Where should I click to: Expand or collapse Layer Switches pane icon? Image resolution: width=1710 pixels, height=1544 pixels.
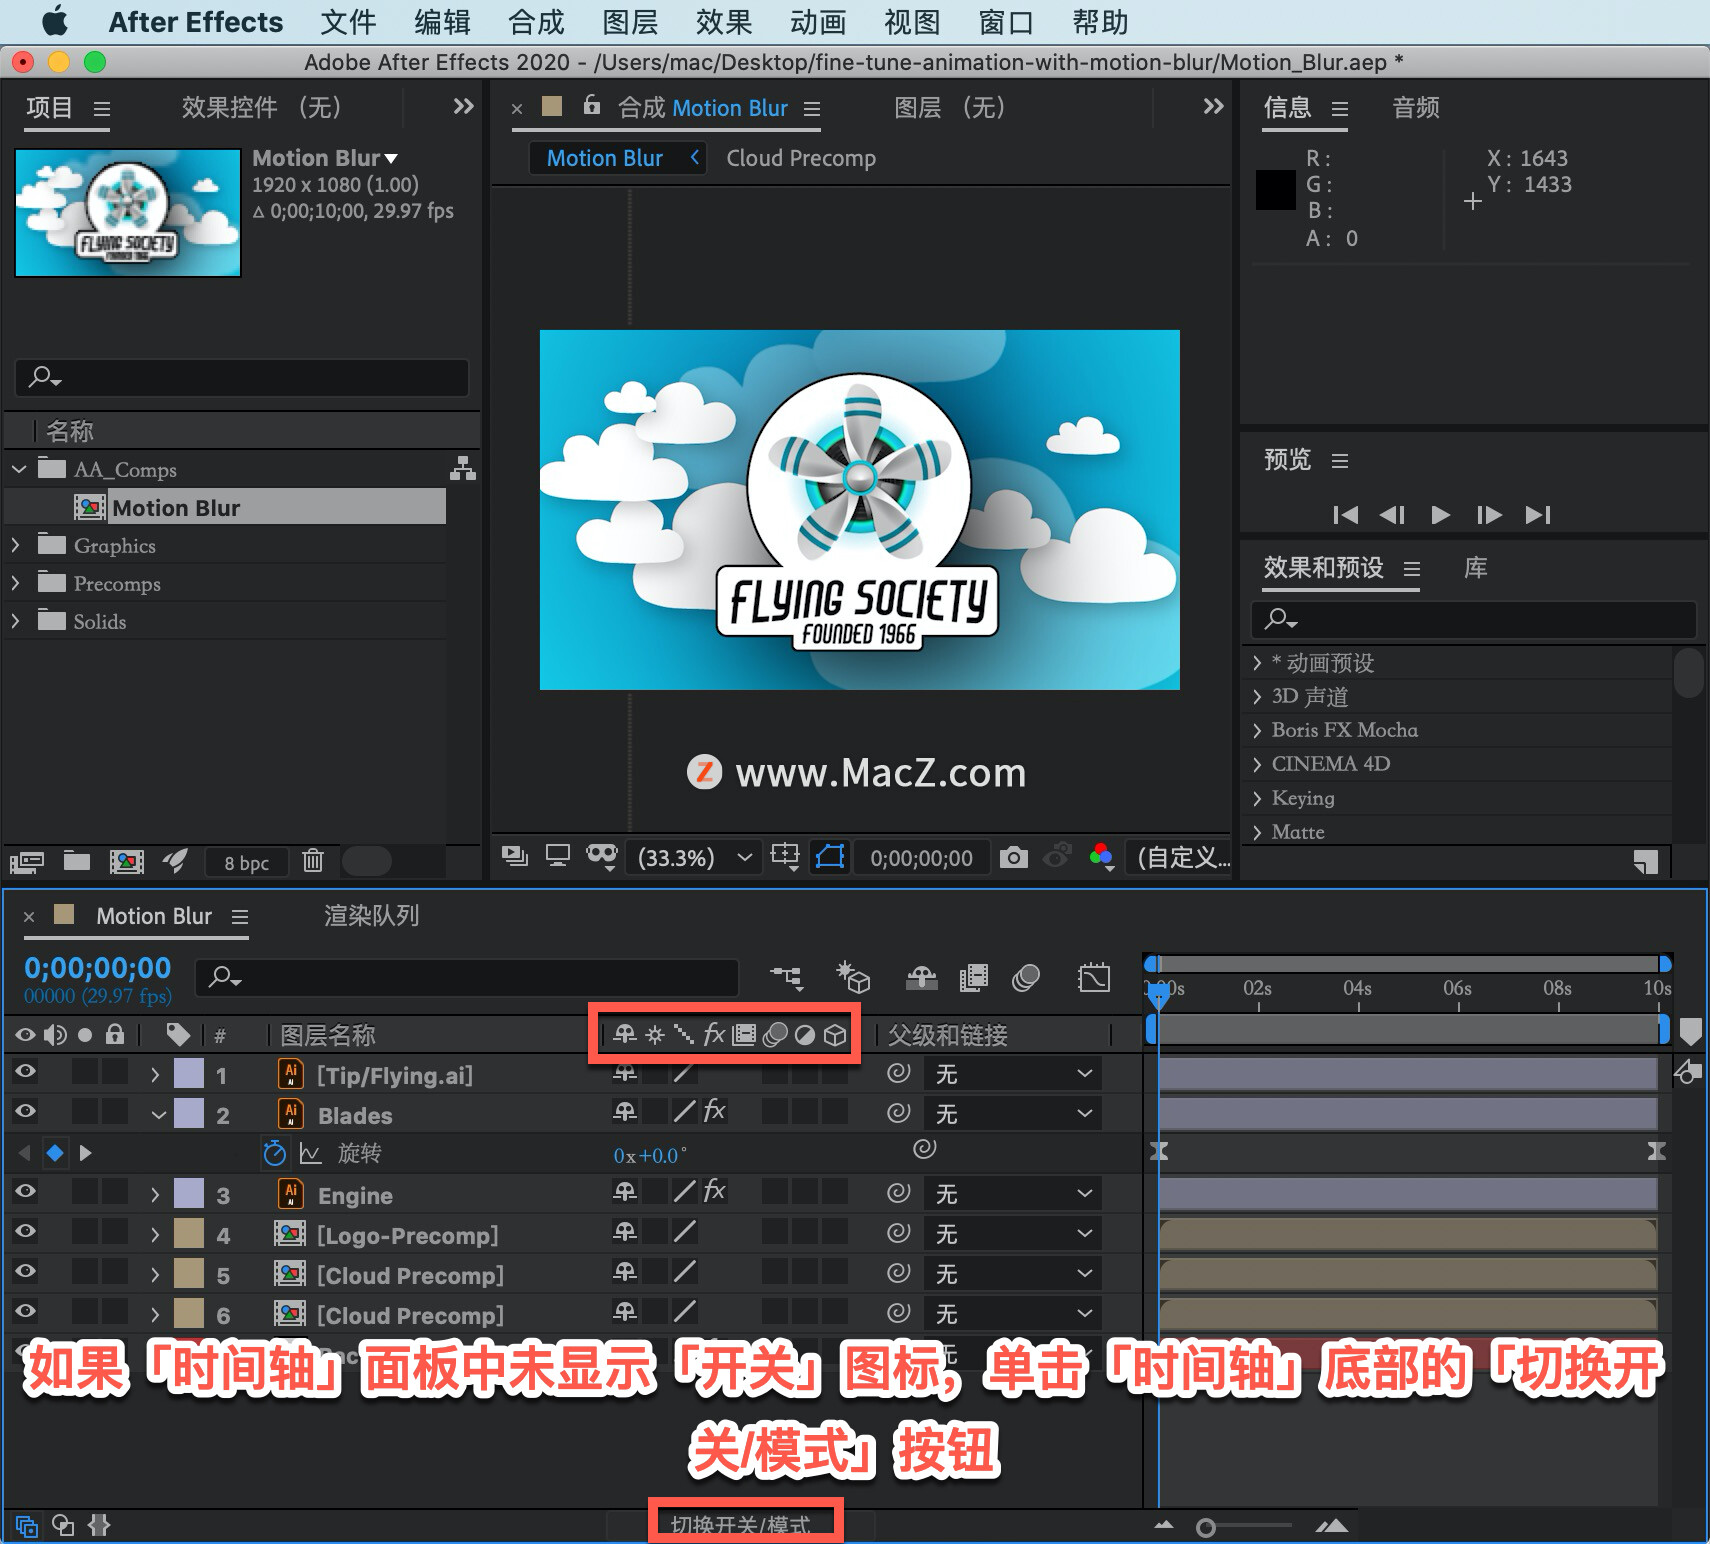click(27, 1526)
